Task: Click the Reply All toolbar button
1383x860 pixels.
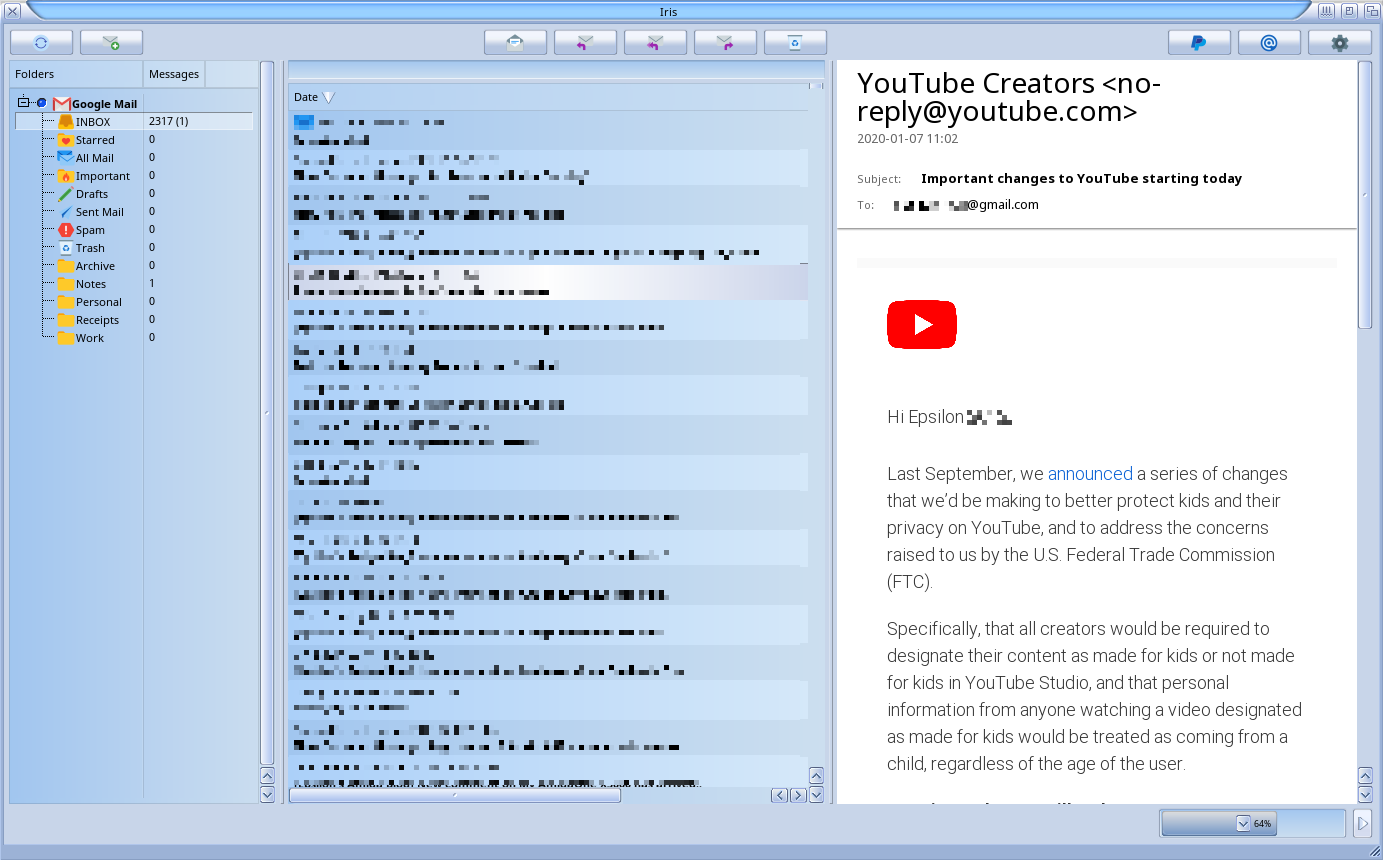Action: (655, 43)
